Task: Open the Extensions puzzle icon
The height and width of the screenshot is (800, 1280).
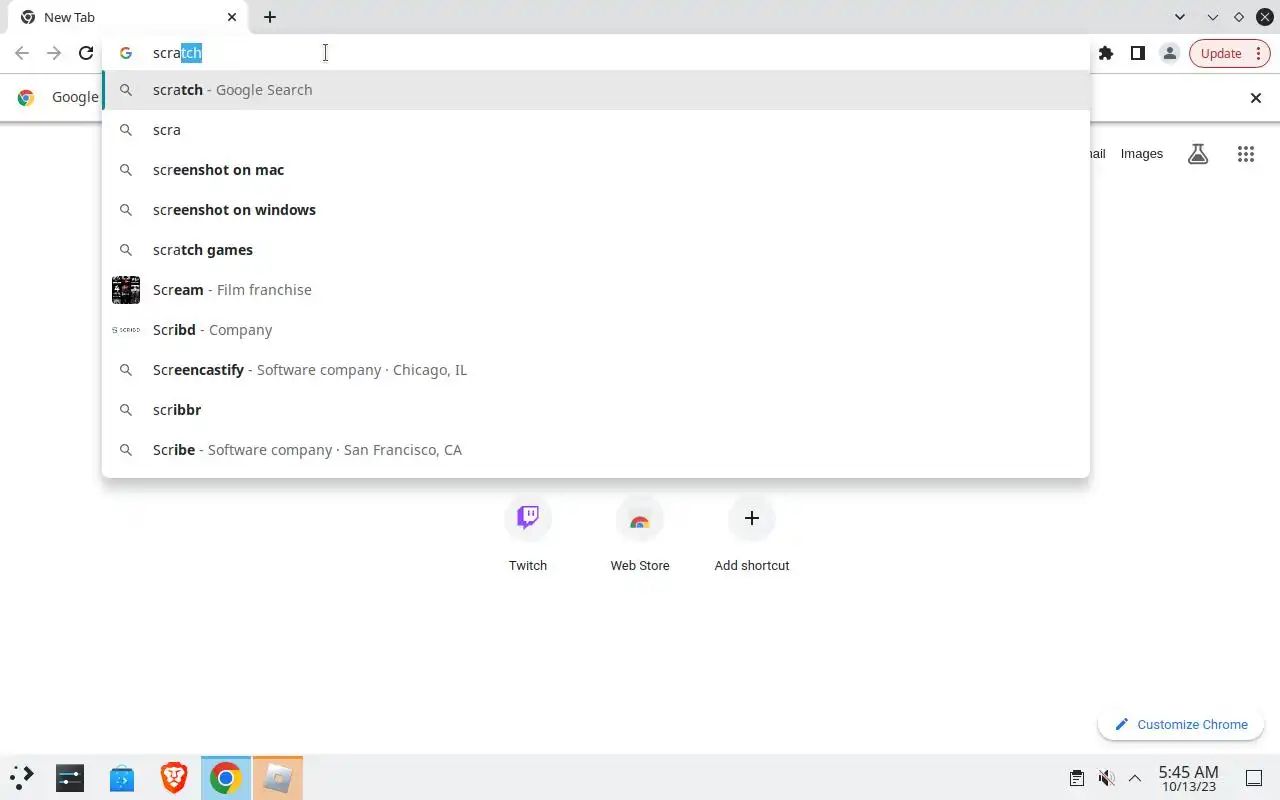Action: [x=1105, y=53]
